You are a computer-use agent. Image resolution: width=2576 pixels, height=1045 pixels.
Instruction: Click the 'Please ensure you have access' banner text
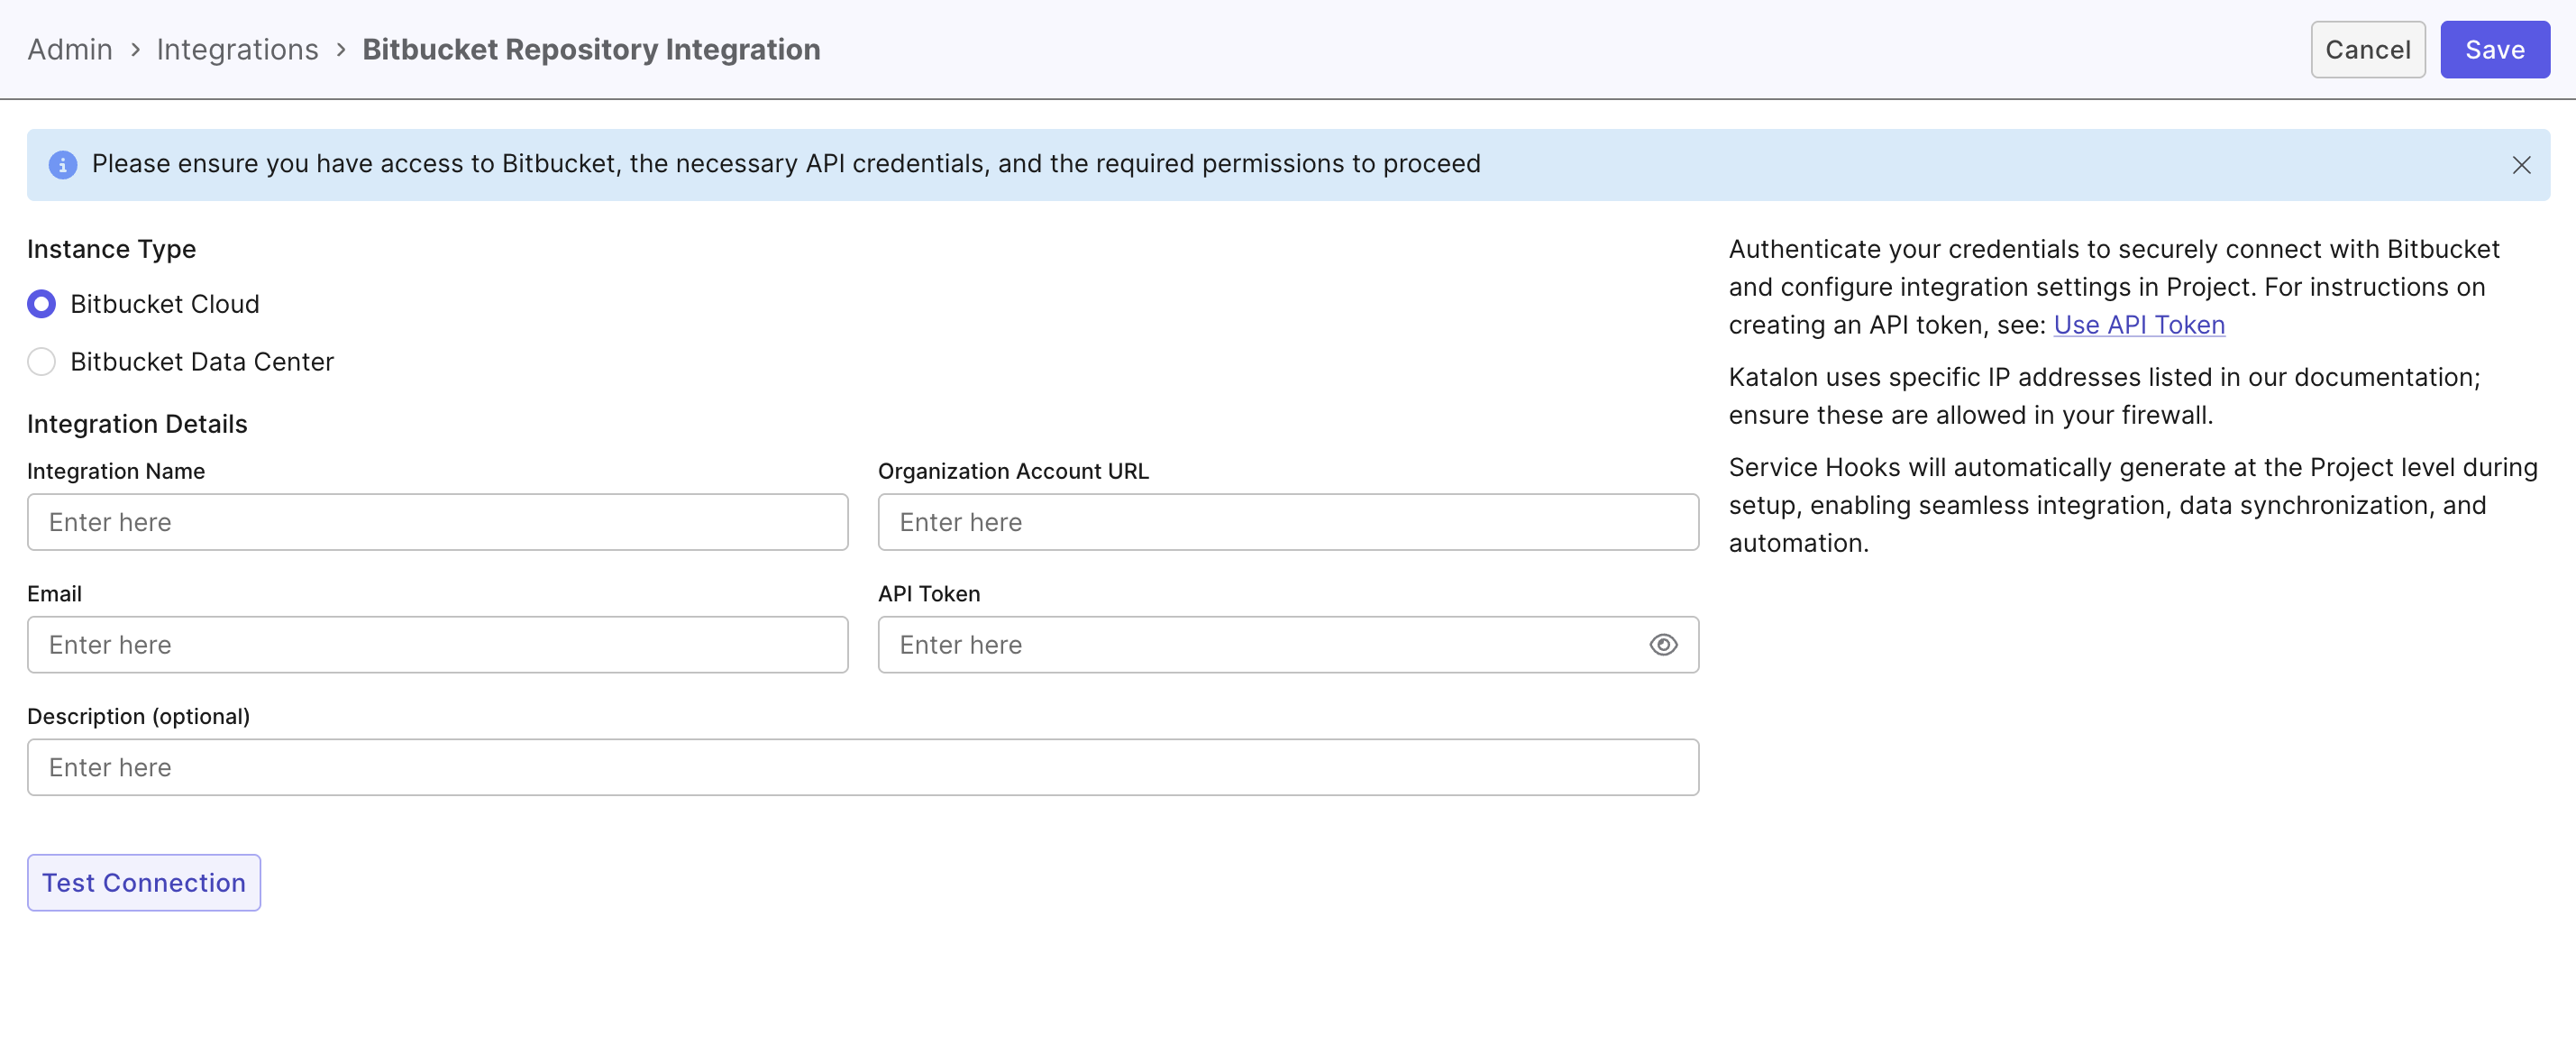[x=786, y=164]
